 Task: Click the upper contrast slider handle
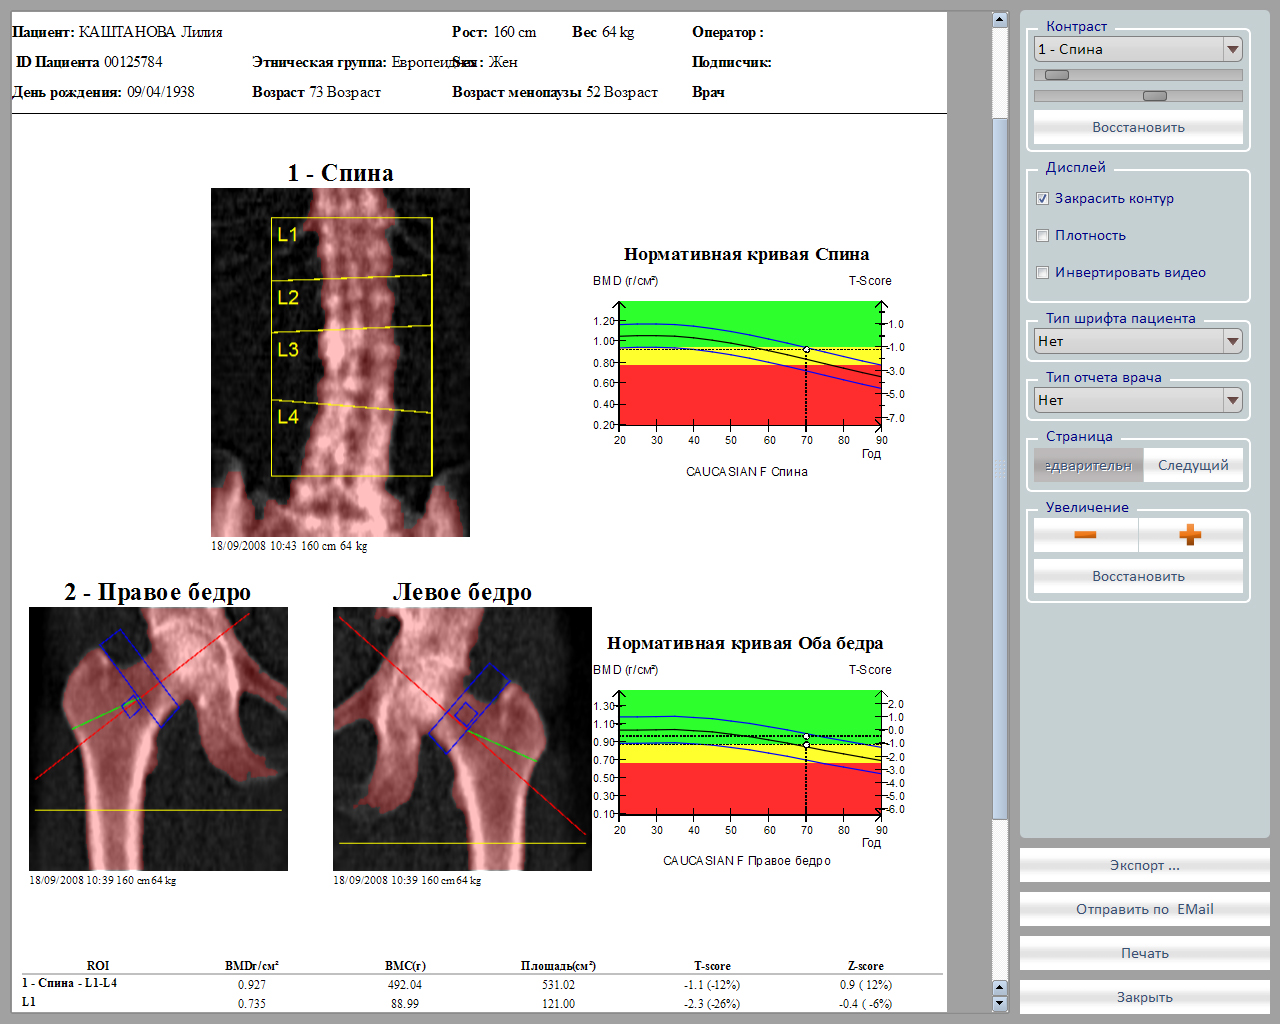pos(1057,75)
